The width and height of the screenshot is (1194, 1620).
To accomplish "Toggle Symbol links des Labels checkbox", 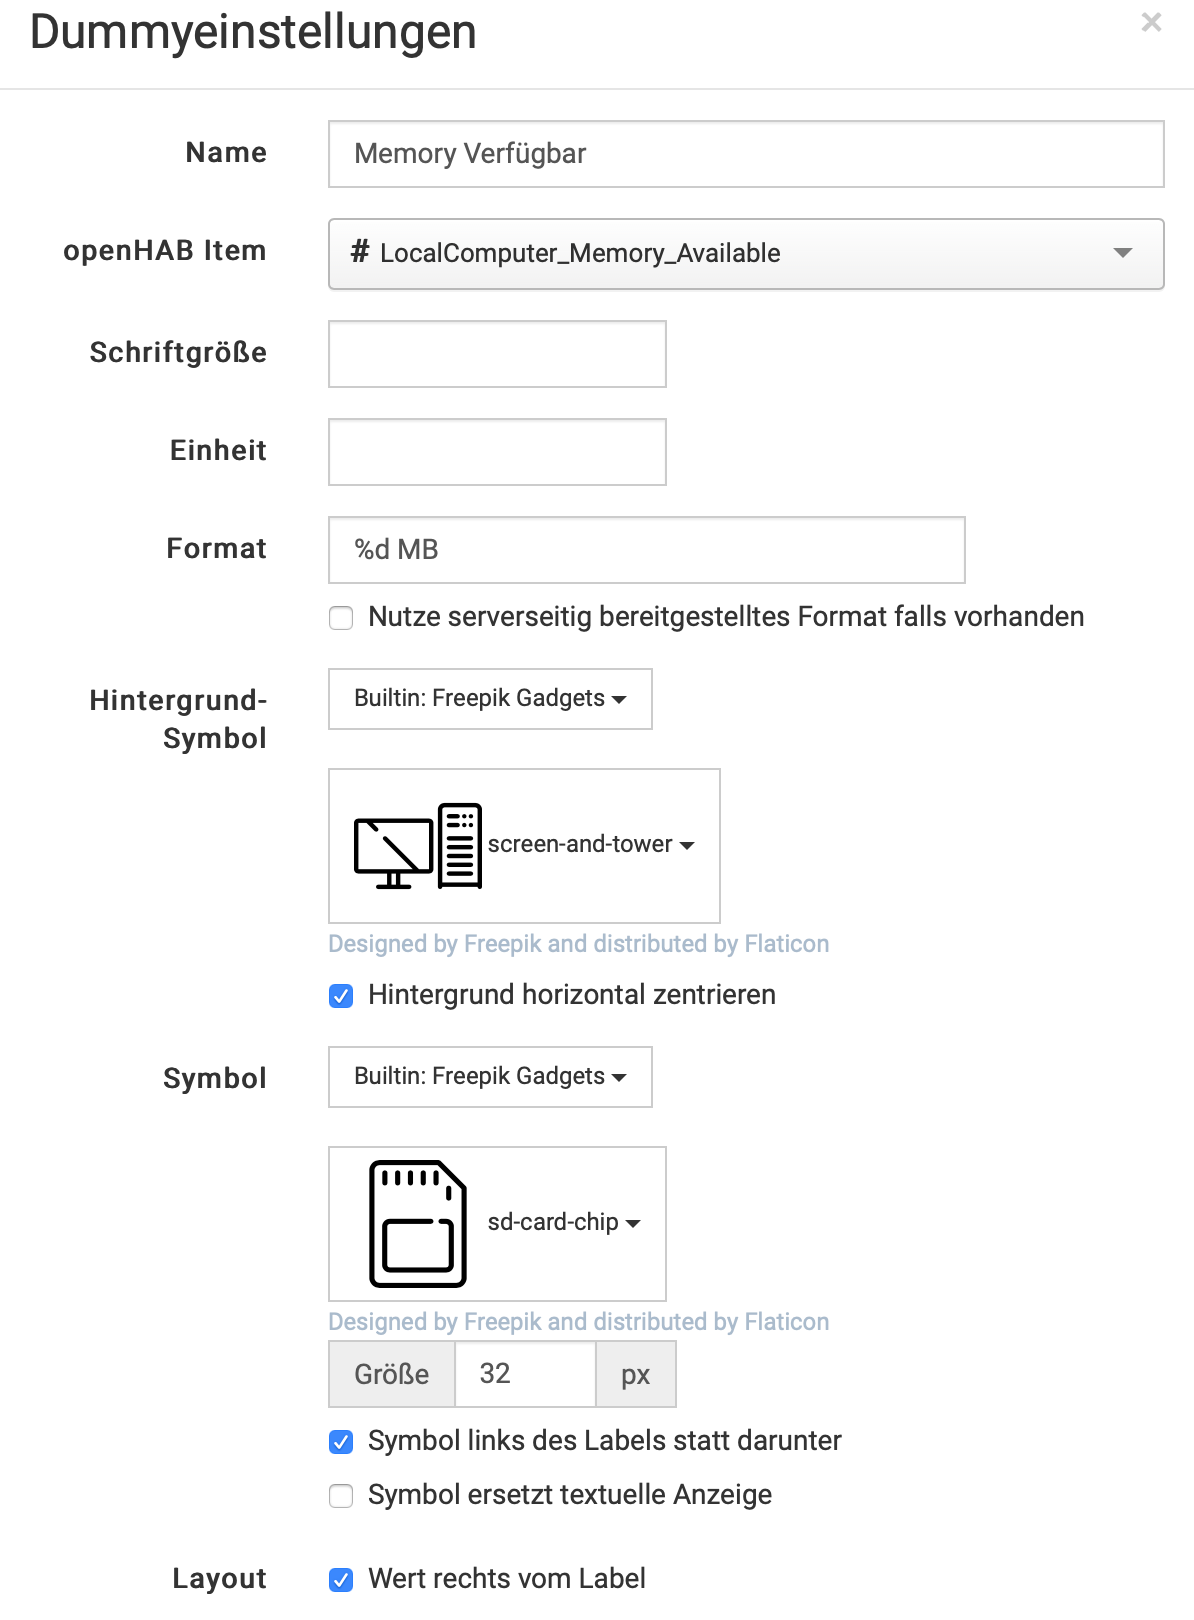I will [x=342, y=1442].
